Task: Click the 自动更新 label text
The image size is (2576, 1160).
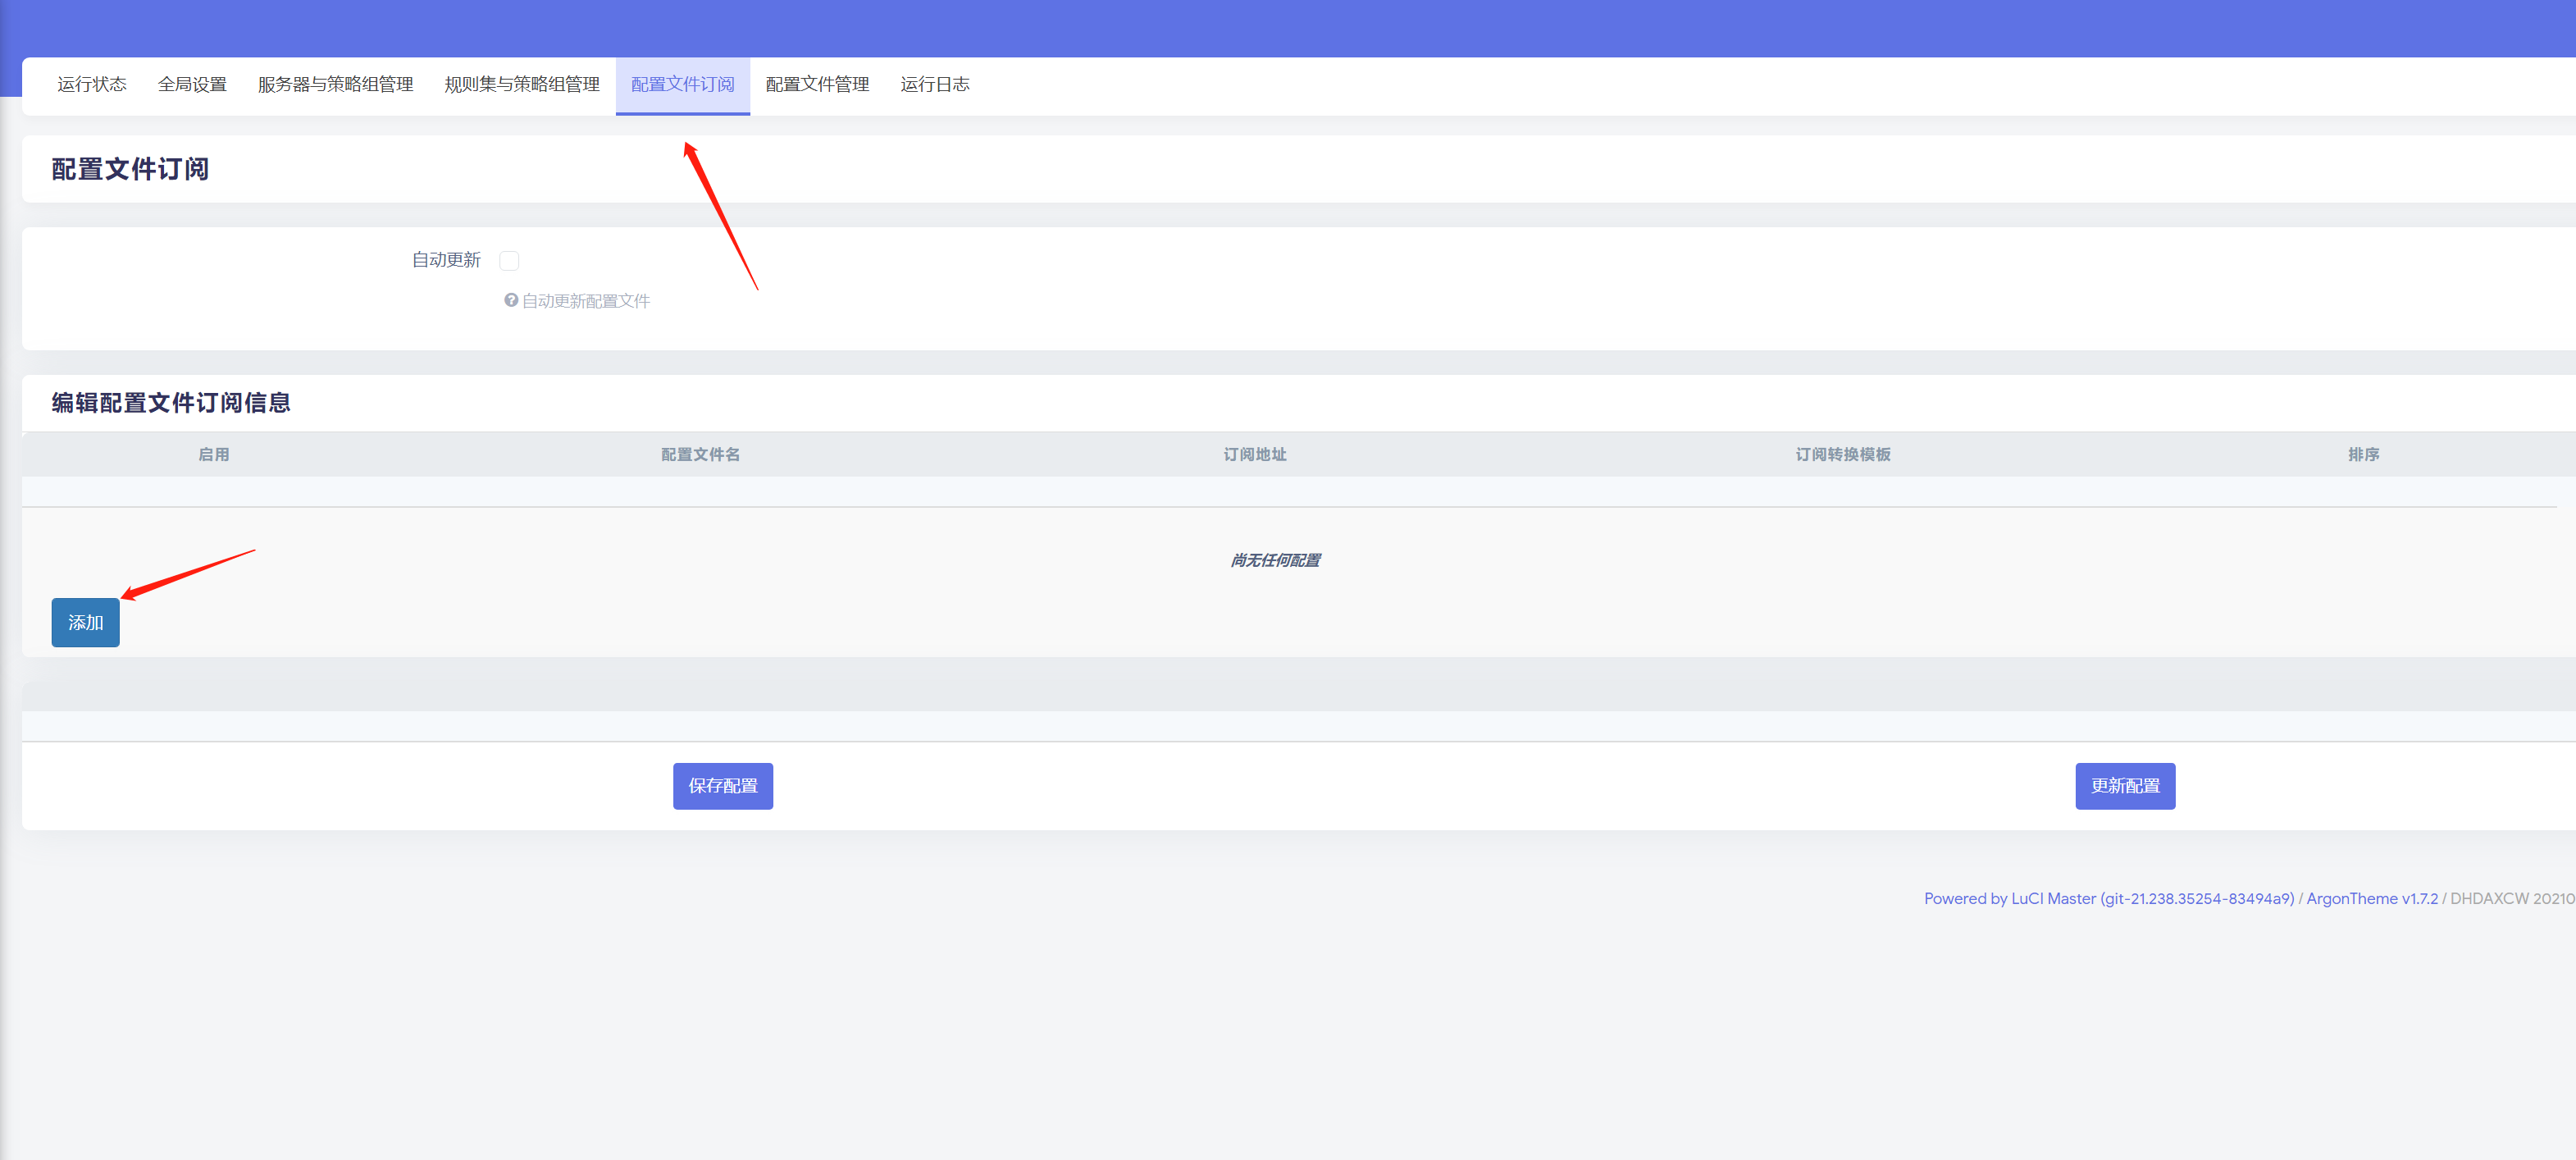Action: [446, 260]
